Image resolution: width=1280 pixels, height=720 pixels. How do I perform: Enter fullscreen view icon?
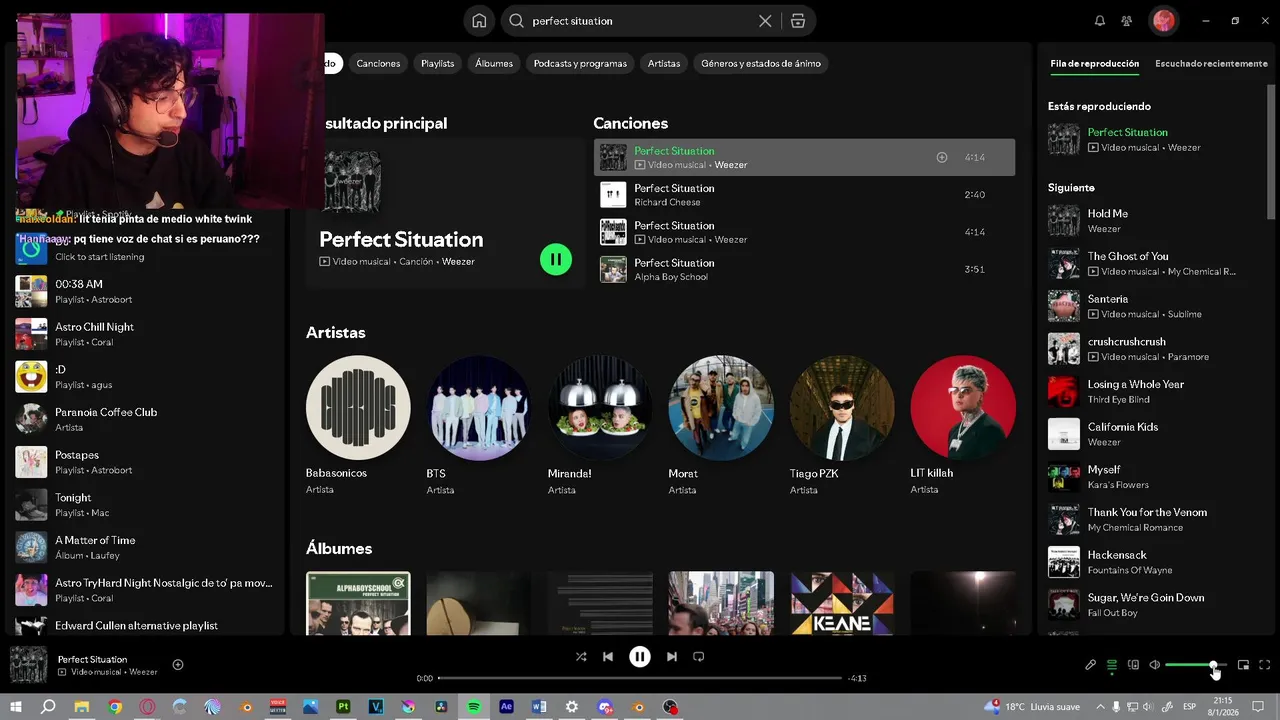coord(1264,665)
